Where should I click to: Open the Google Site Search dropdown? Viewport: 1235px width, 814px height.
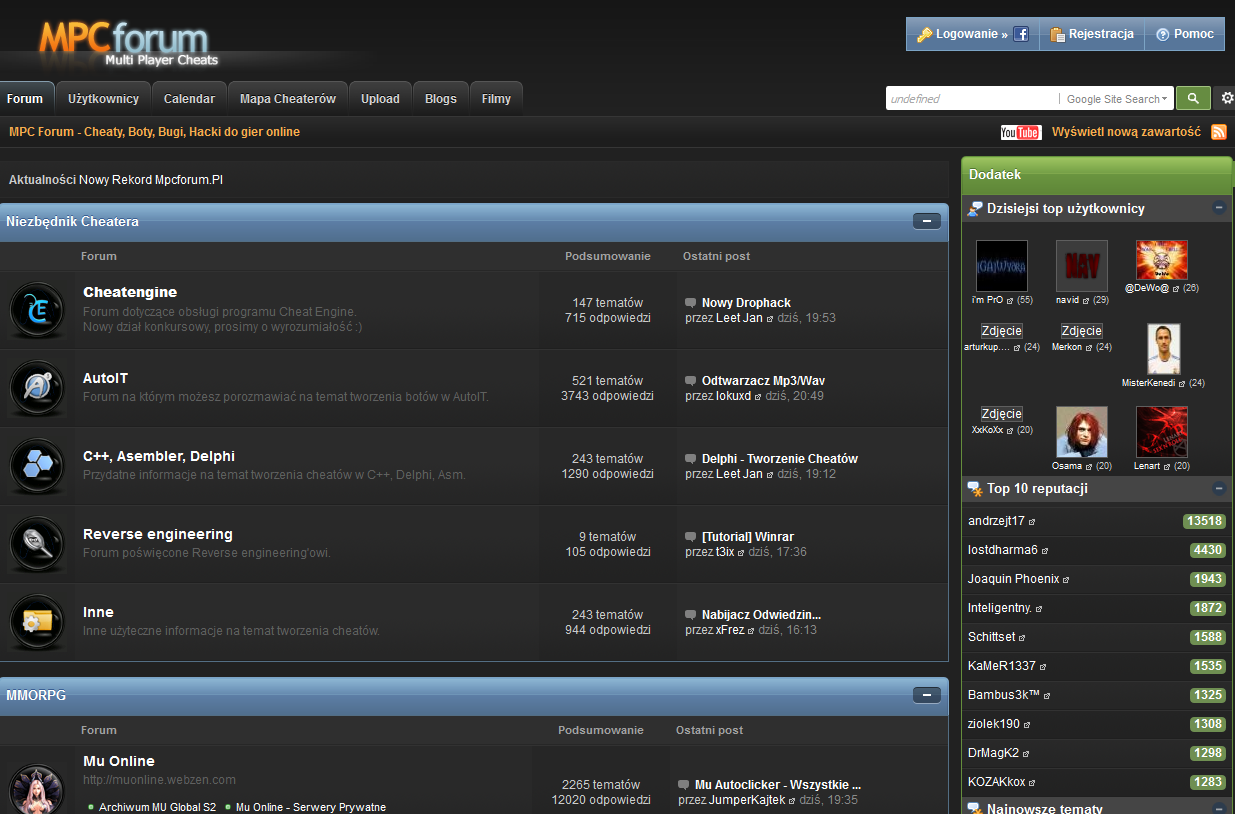coord(1118,99)
